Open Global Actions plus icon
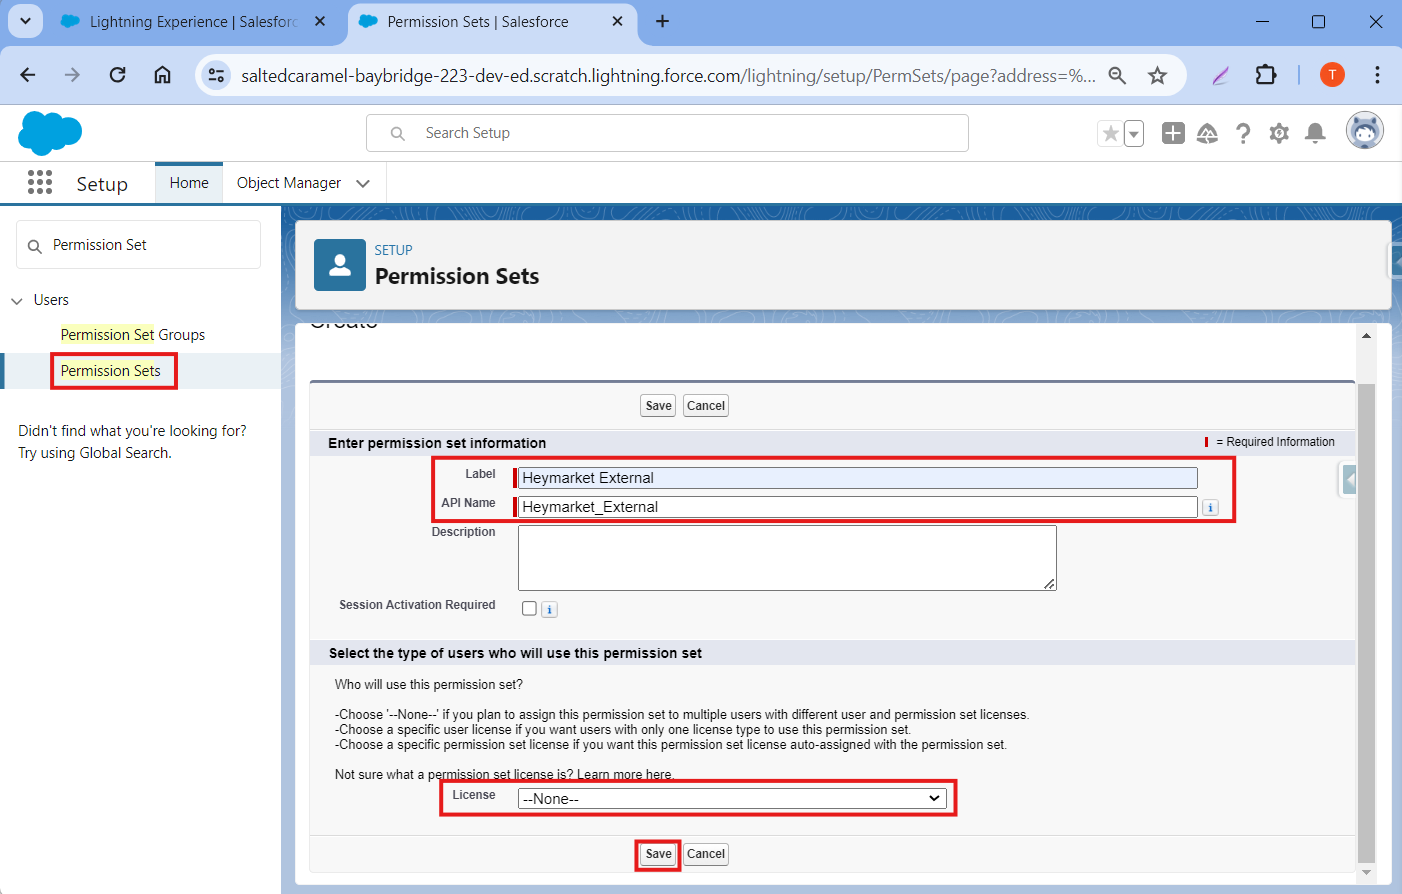Screen dimensions: 1402x894 tap(1173, 133)
